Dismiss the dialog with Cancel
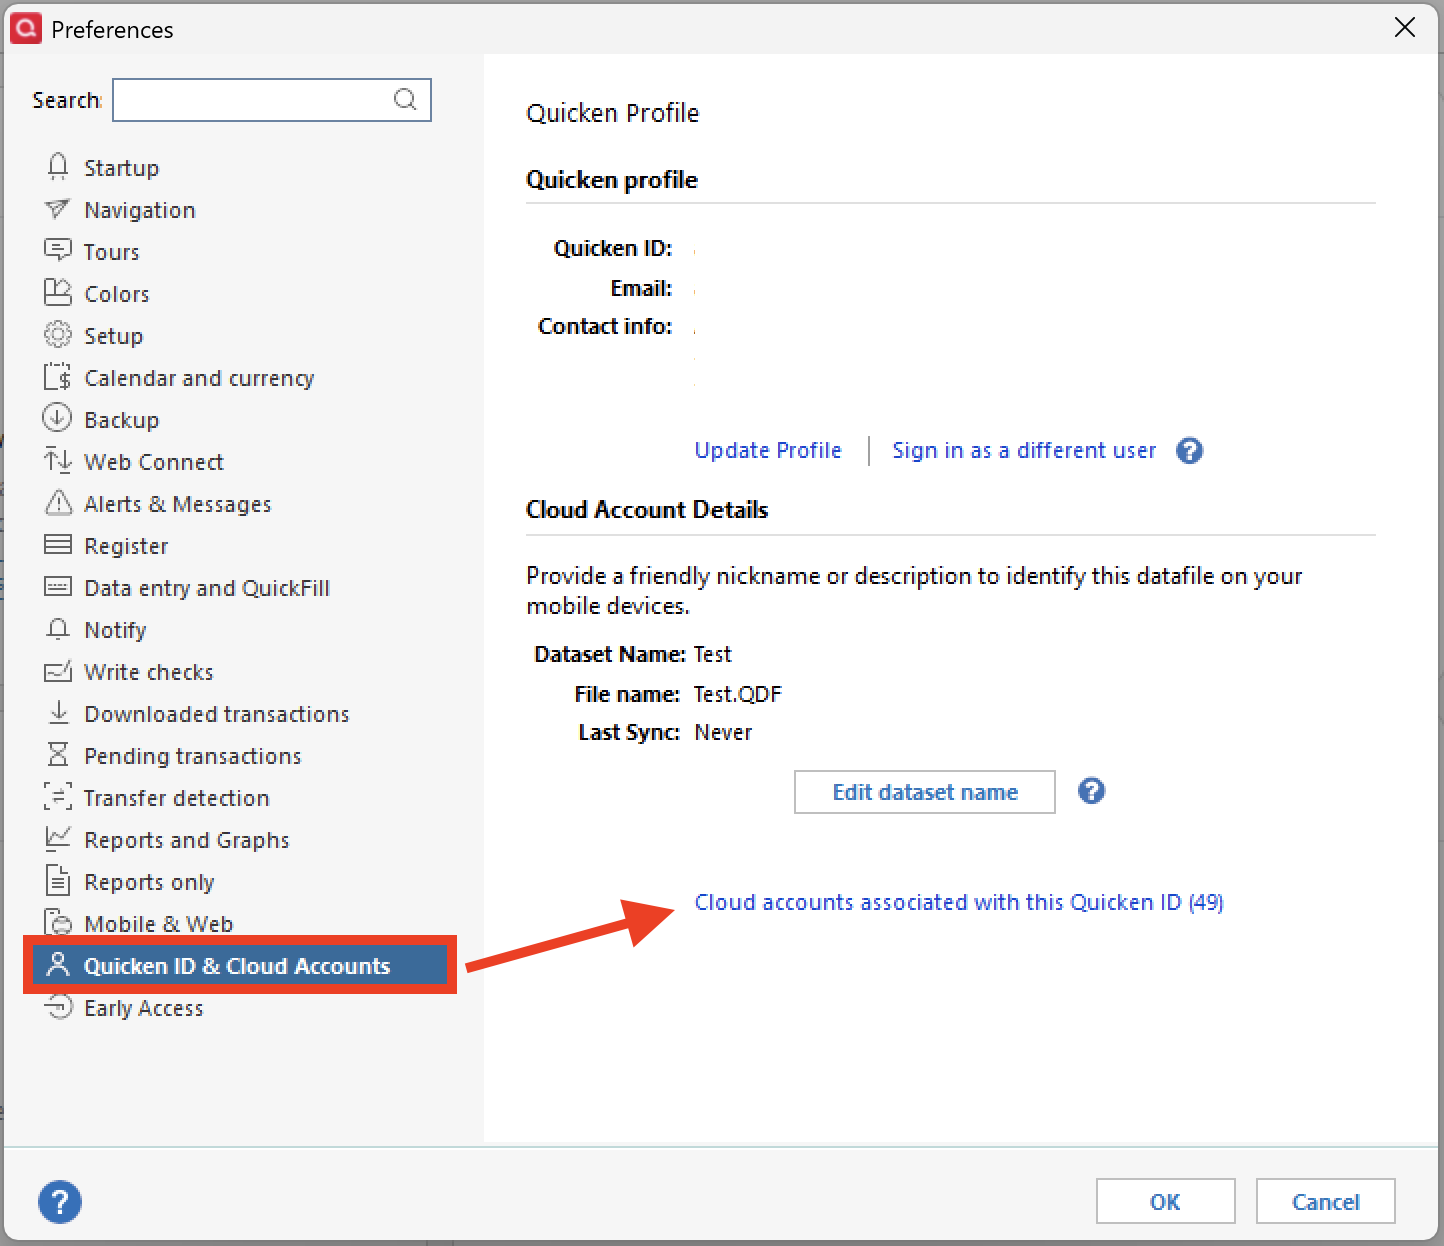Image resolution: width=1444 pixels, height=1246 pixels. [1325, 1201]
